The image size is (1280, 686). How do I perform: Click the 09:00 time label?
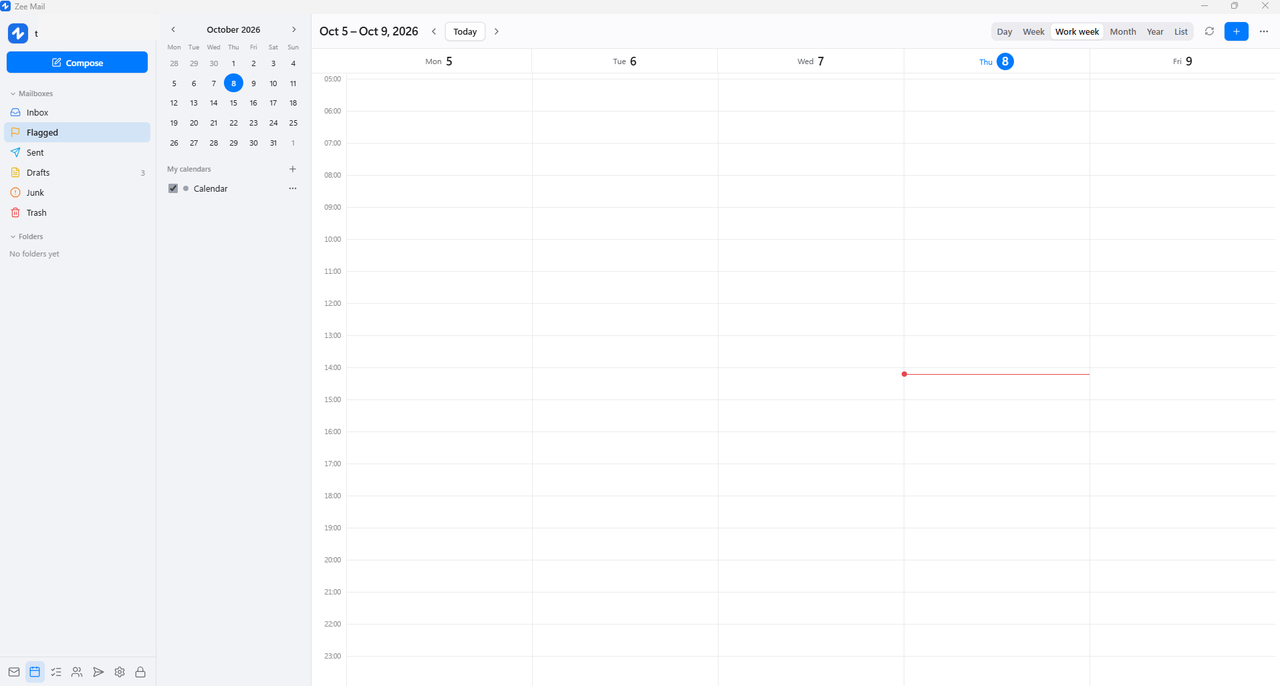tap(332, 207)
